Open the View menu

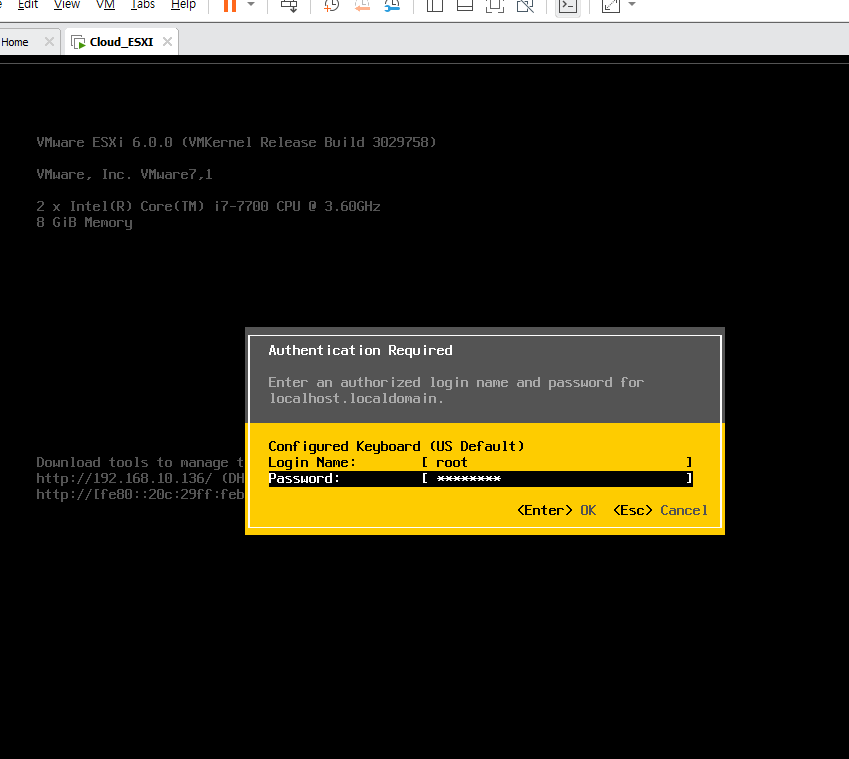(x=67, y=5)
